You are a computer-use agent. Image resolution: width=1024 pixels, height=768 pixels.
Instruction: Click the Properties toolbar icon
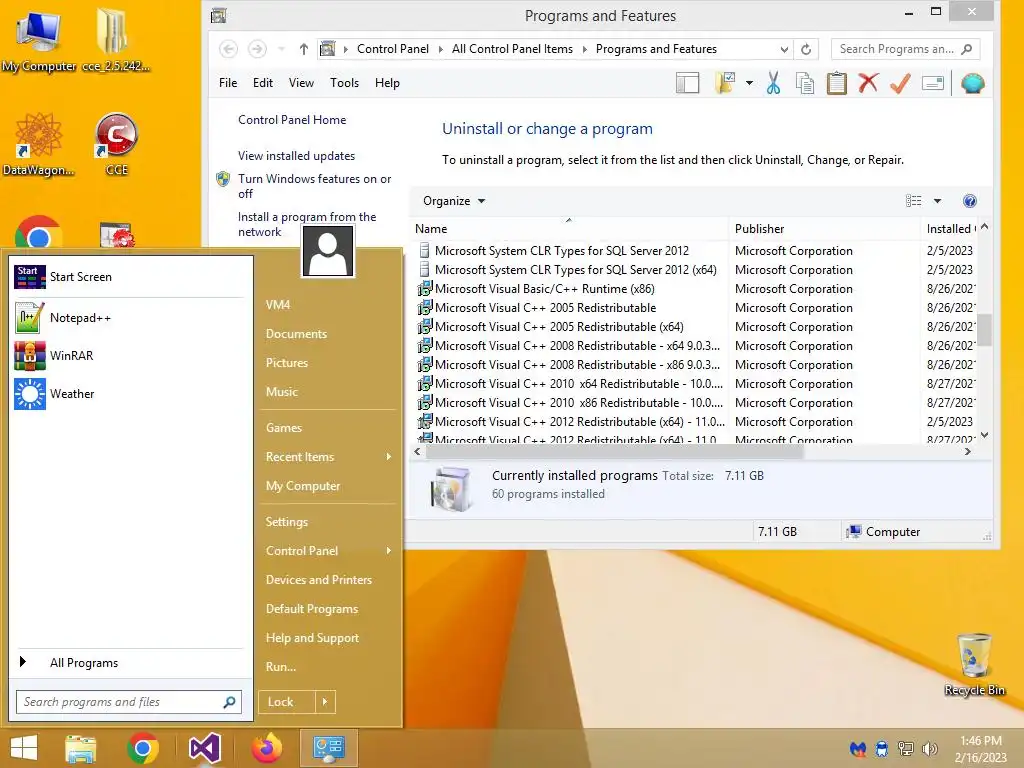click(933, 83)
